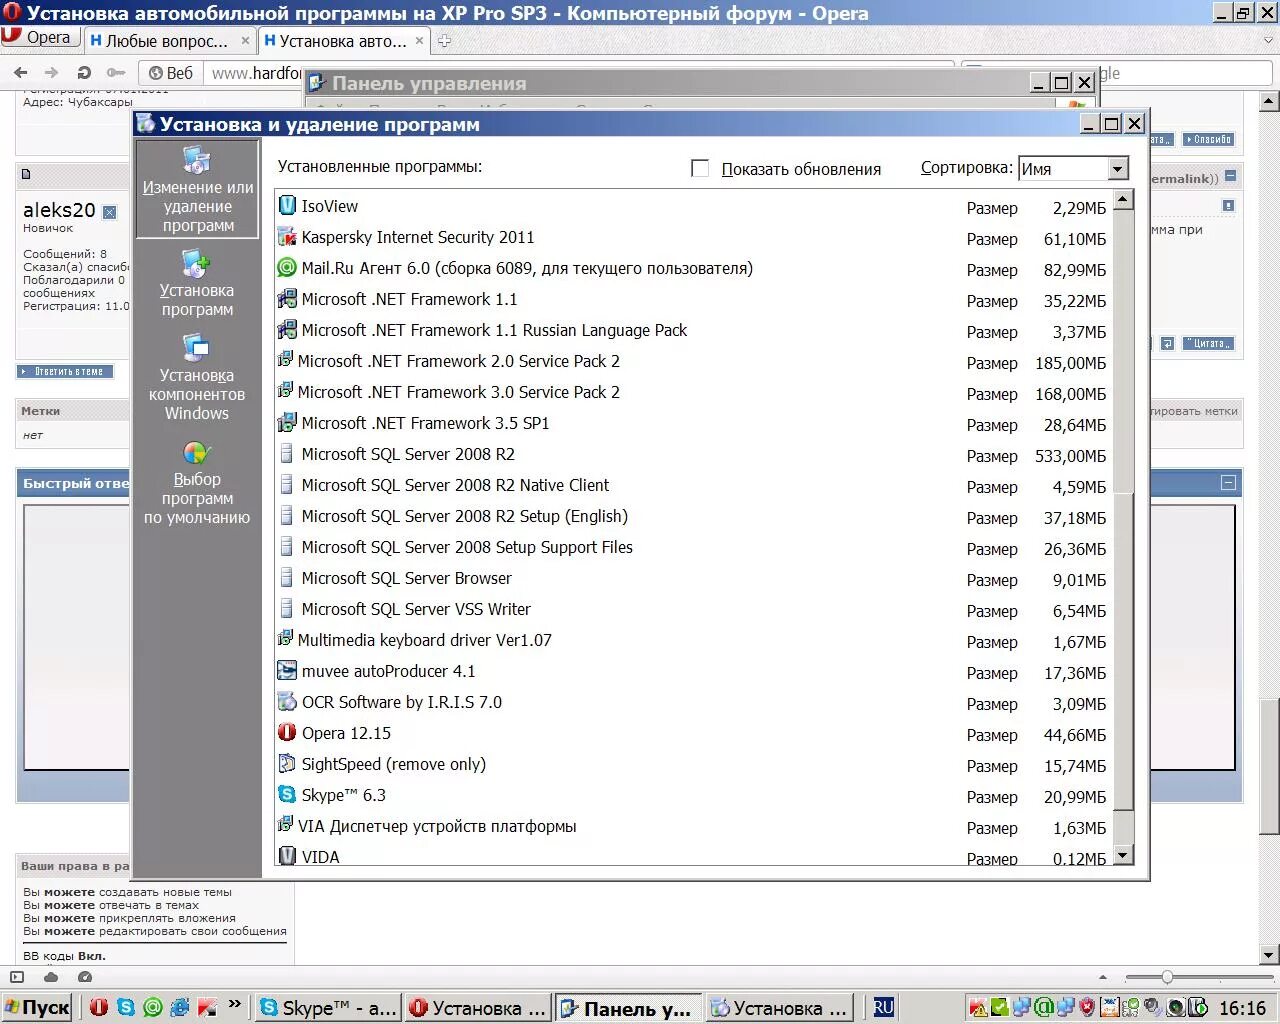Open the Opera main menu button
This screenshot has width=1280, height=1024.
tap(40, 37)
